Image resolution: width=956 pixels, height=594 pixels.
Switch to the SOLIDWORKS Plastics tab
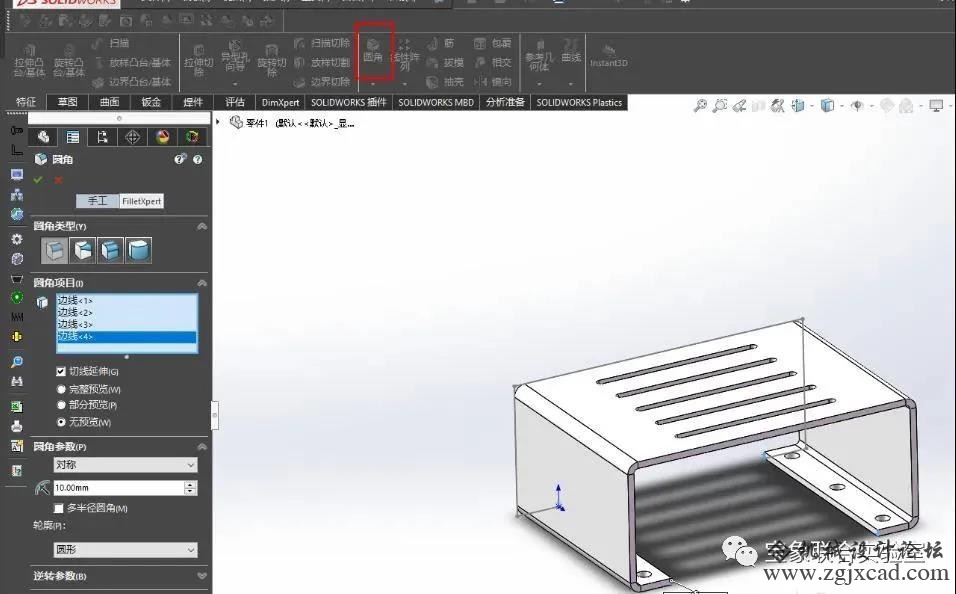point(579,102)
